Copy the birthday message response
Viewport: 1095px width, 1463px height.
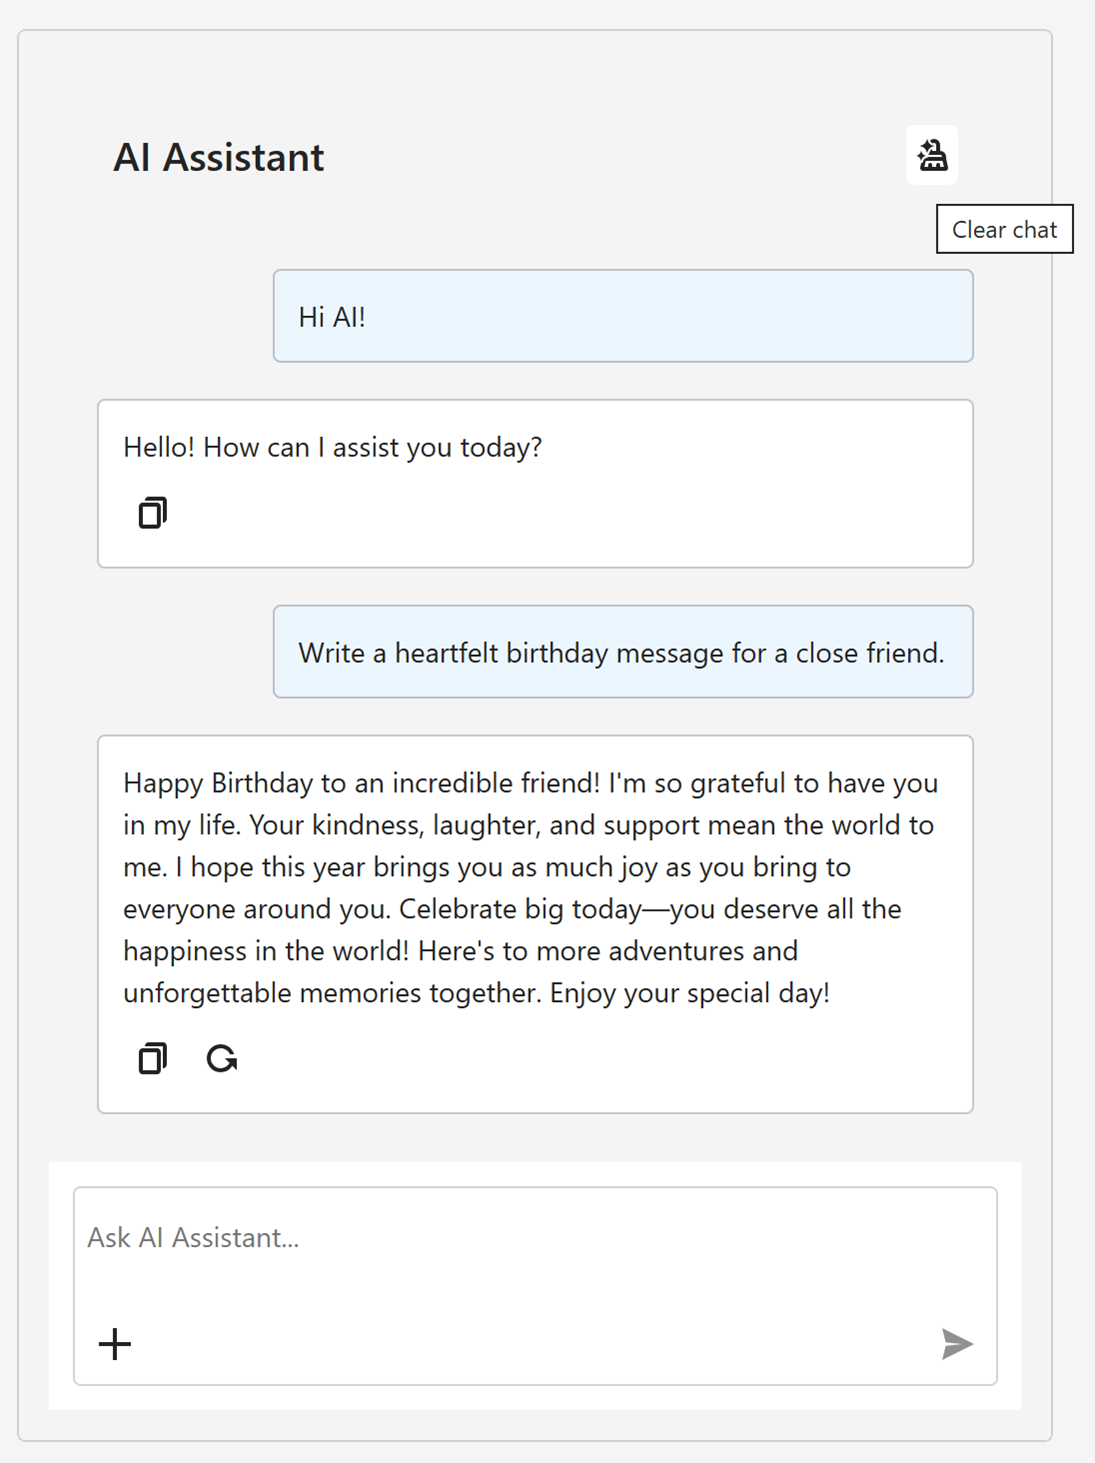coord(151,1058)
